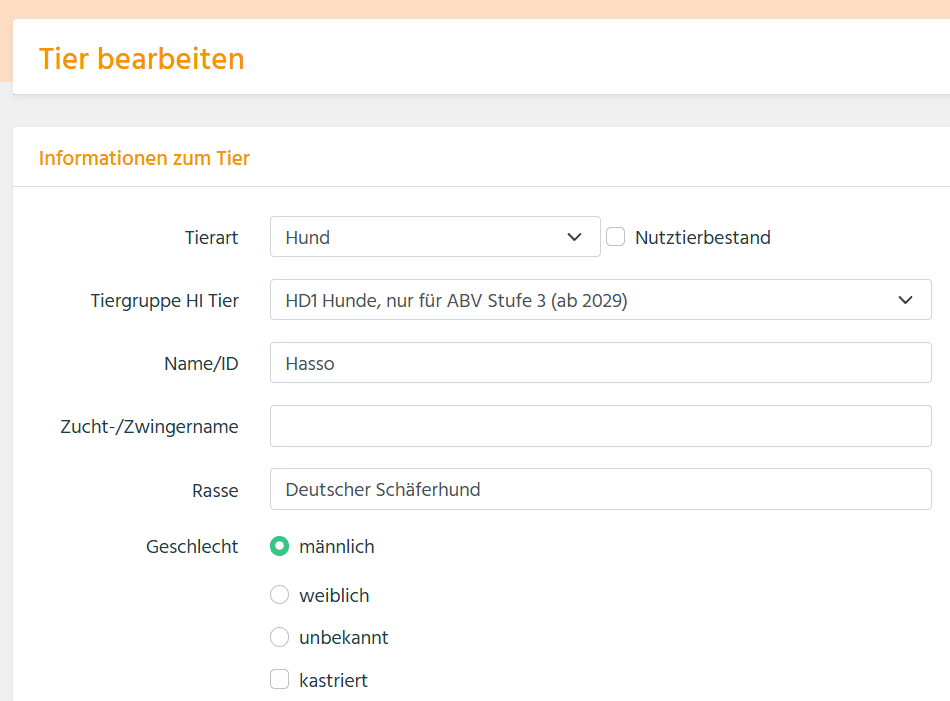Open the Tierart dropdown showing Hund
The image size is (950, 701).
(420, 237)
